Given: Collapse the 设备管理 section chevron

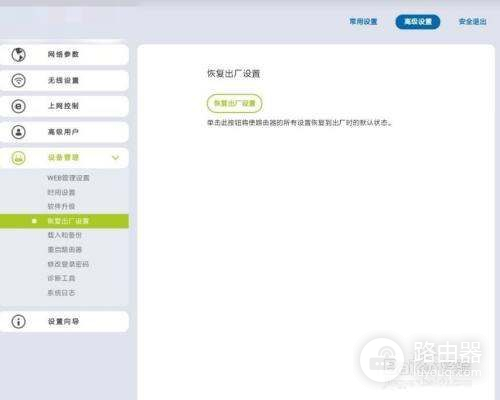Looking at the screenshot, I should [x=115, y=158].
